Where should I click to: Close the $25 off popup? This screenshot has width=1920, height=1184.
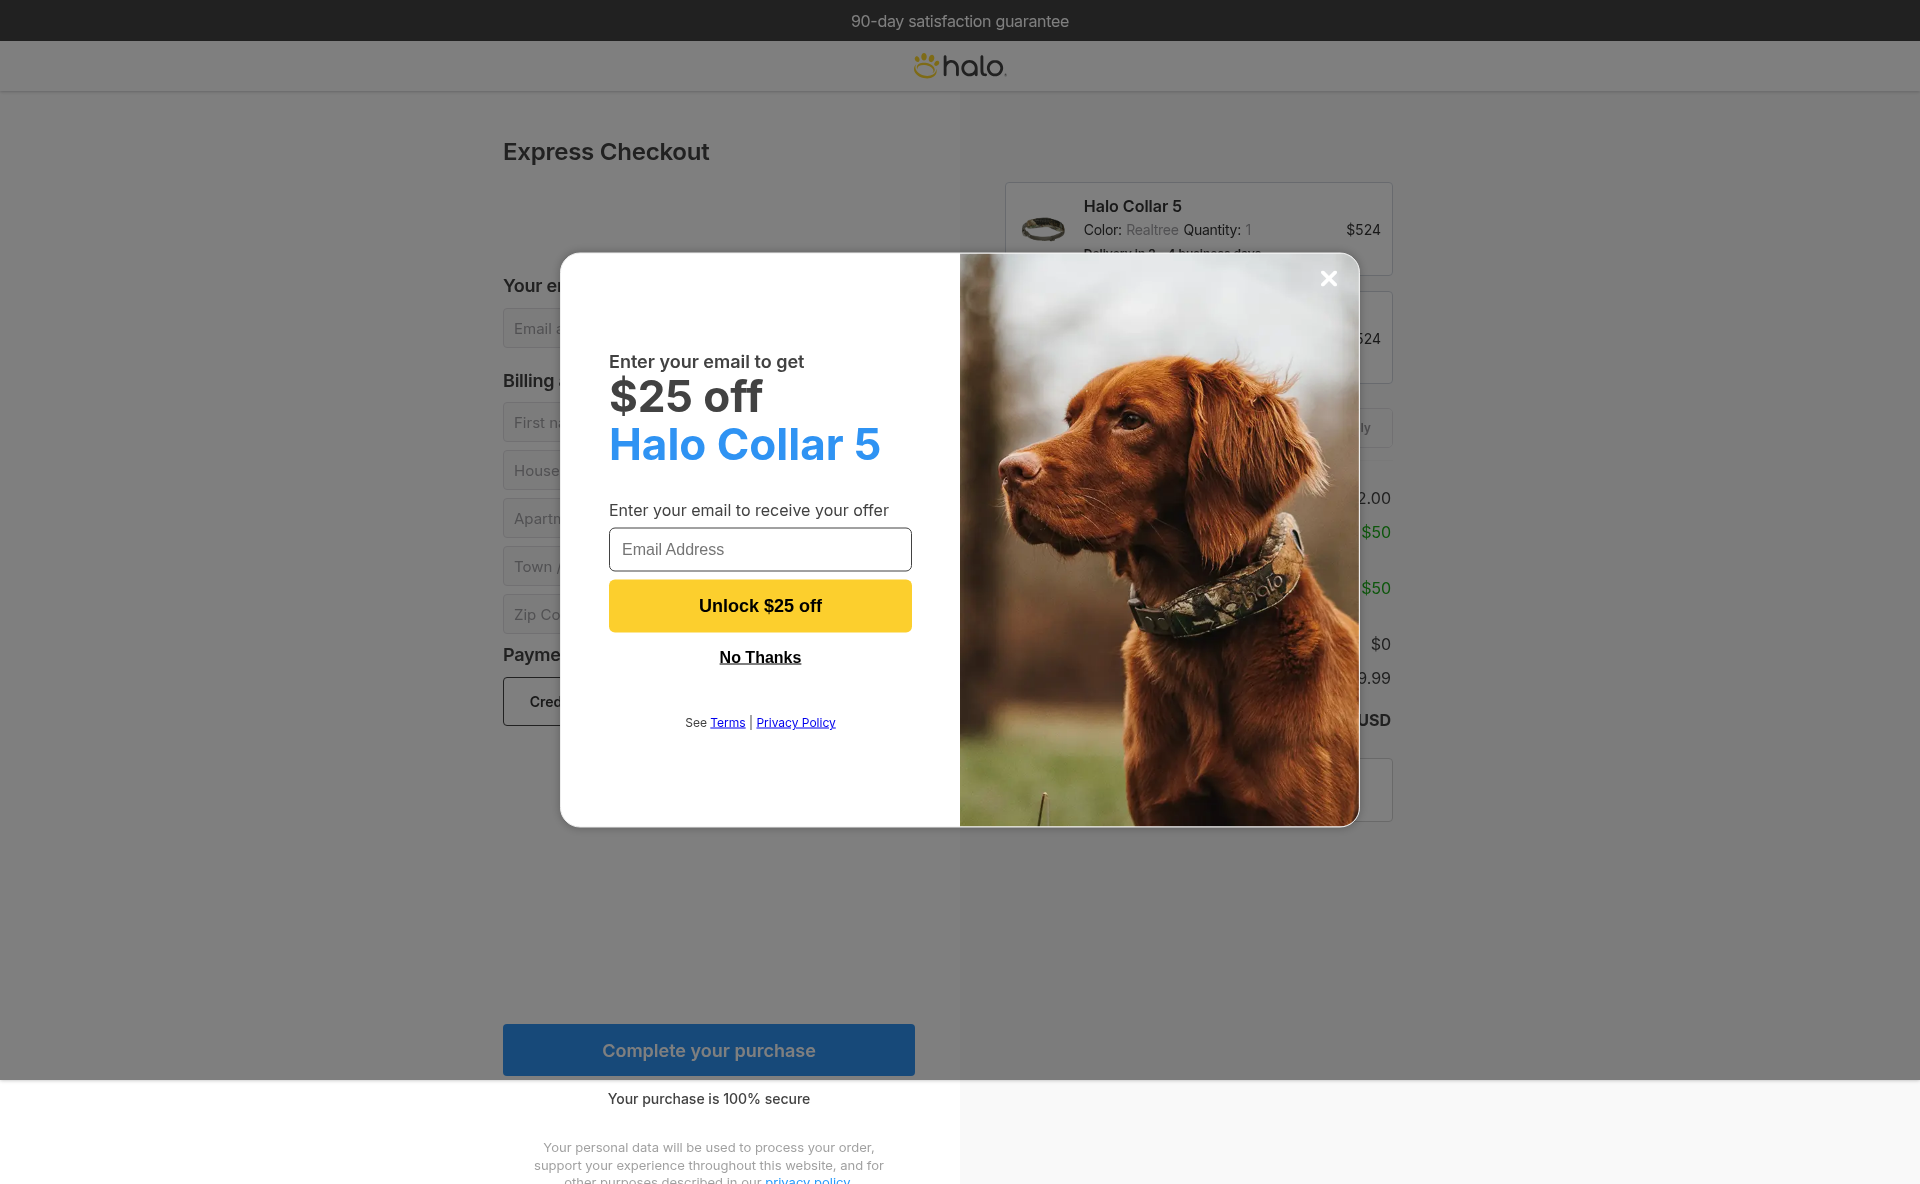pos(1328,279)
